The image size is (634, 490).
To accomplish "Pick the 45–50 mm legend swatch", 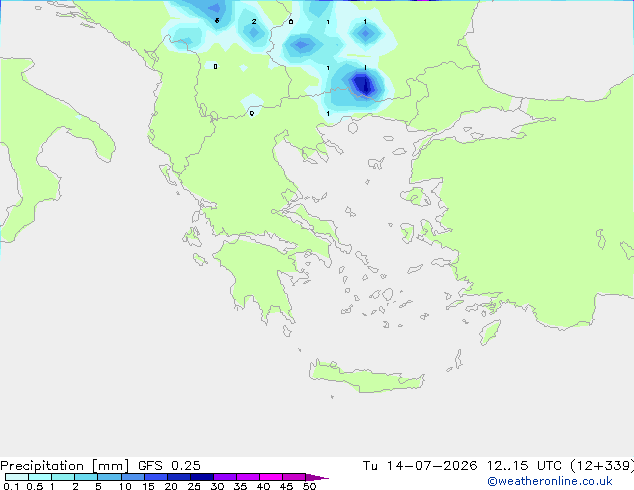I will pos(294,477).
